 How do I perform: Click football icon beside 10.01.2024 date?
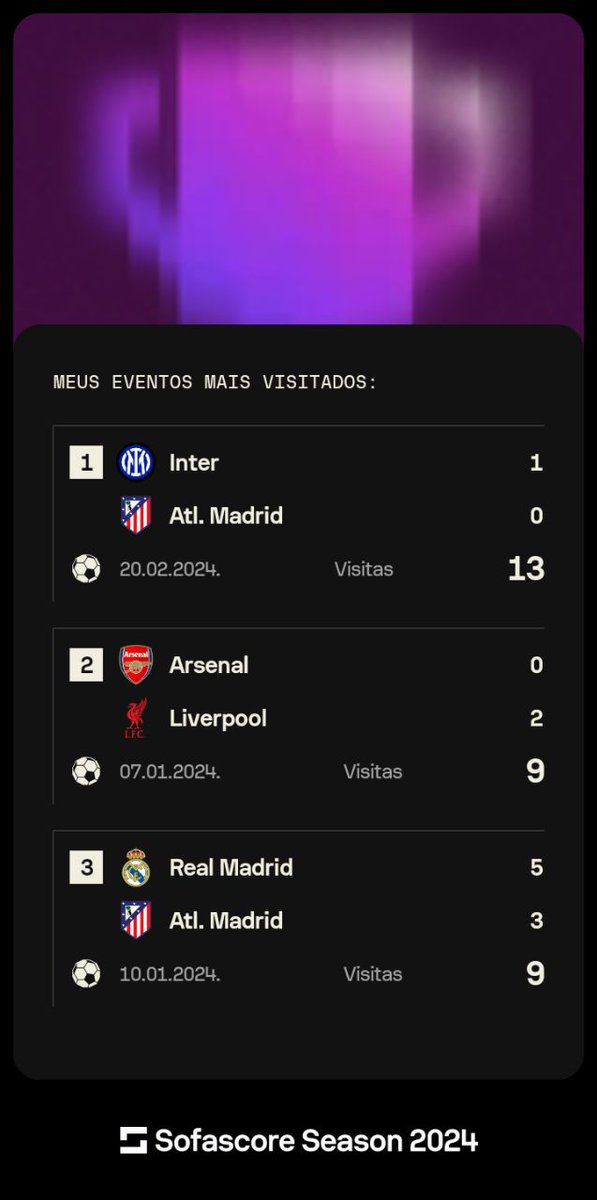pos(87,974)
